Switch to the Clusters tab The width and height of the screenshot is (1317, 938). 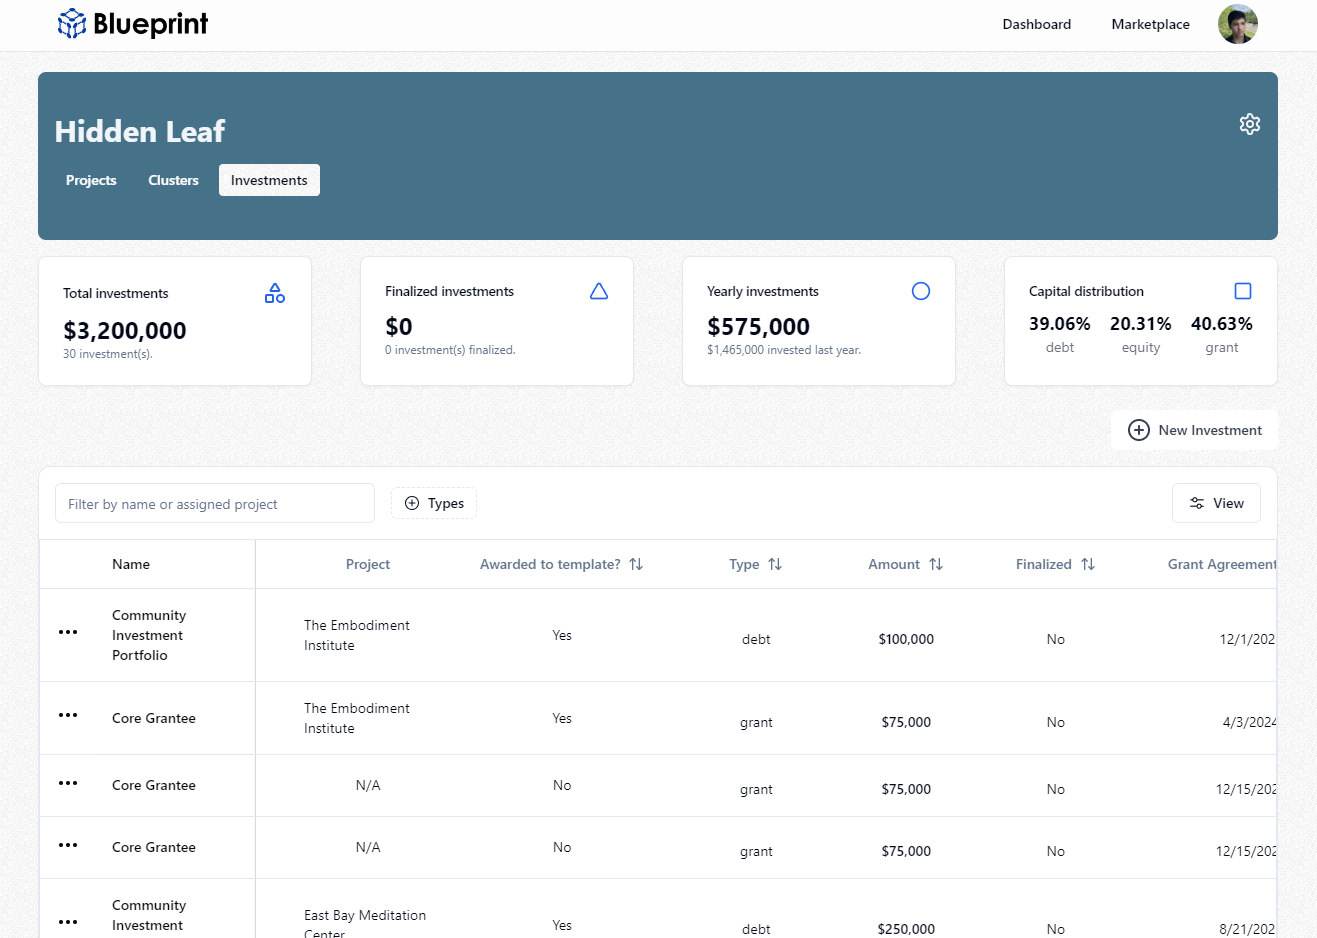pos(173,180)
